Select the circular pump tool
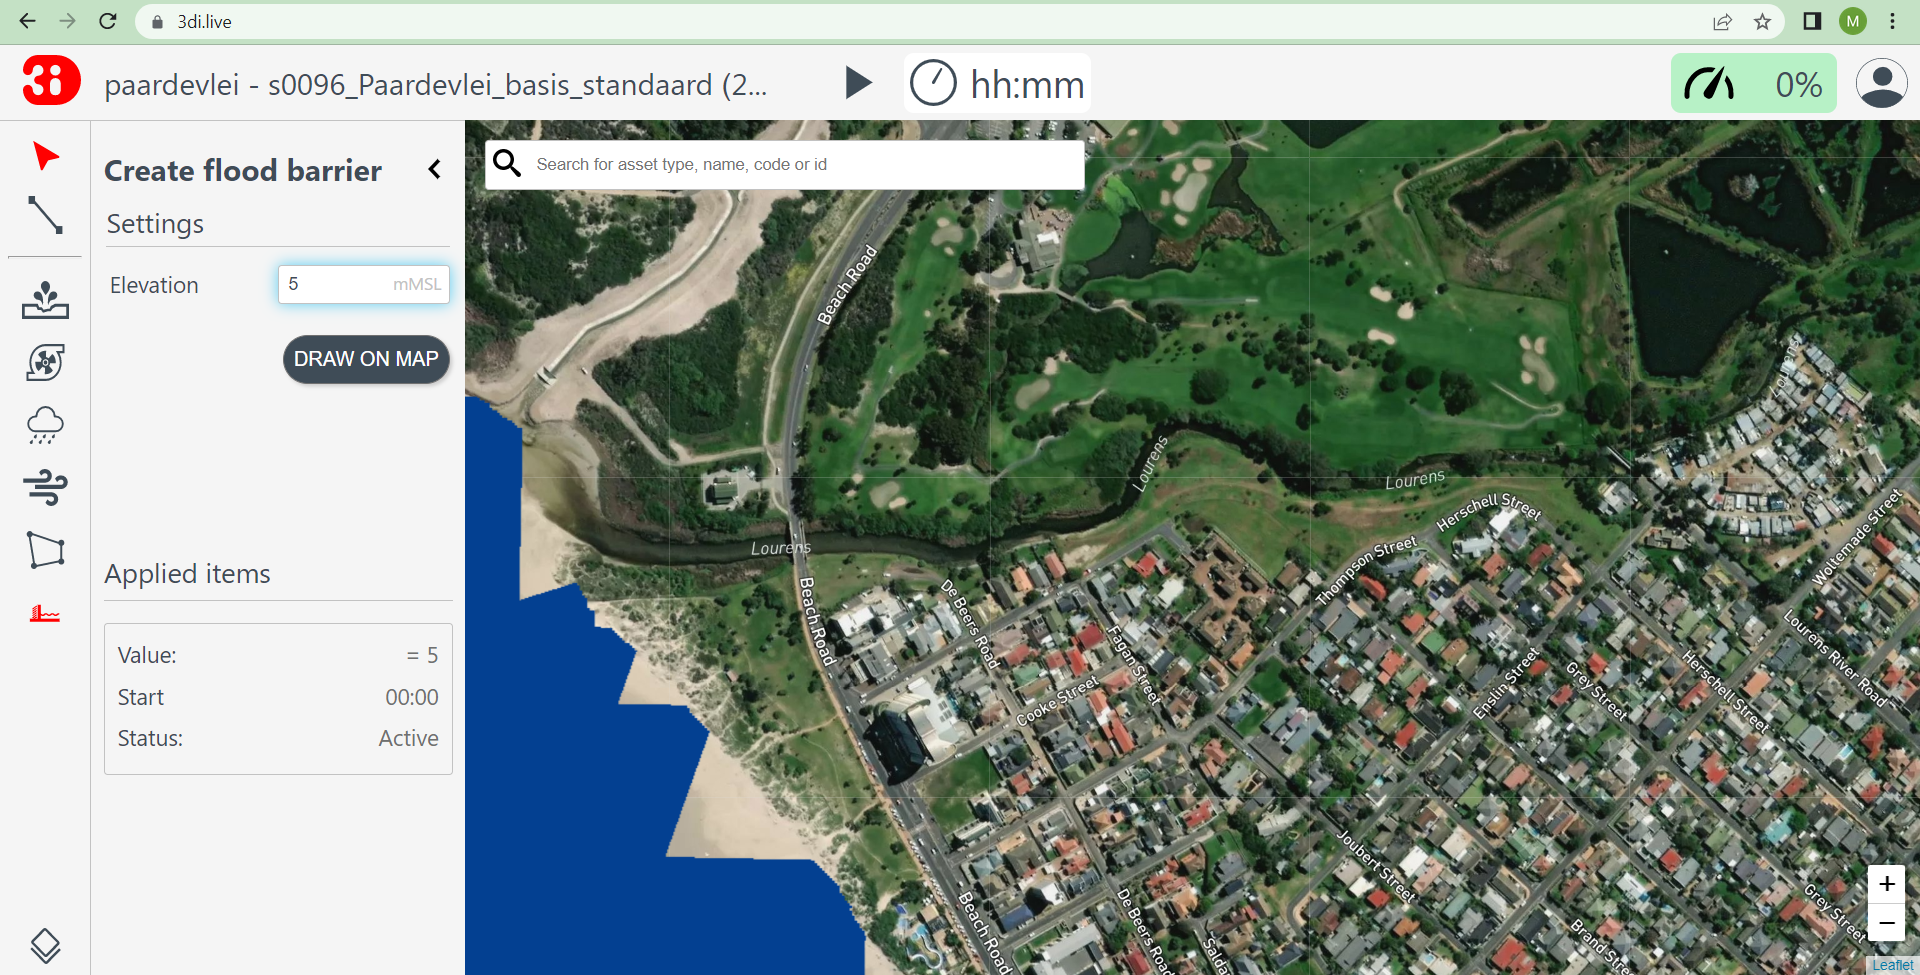This screenshot has width=1920, height=975. tap(44, 362)
